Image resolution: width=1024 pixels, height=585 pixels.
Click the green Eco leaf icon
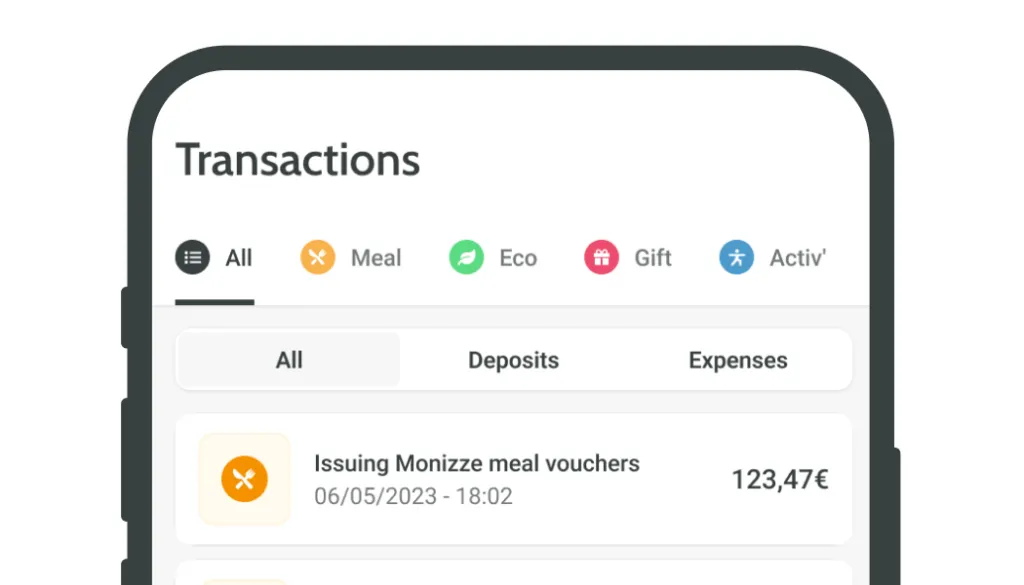point(466,258)
